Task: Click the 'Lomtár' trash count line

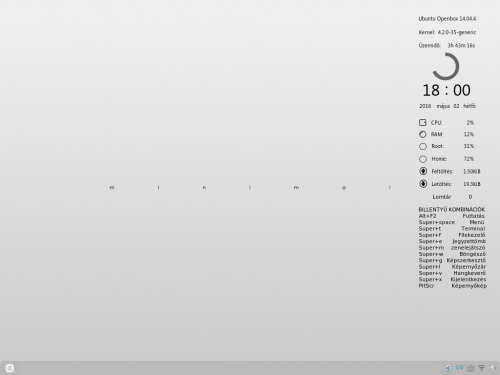Action: [452, 197]
